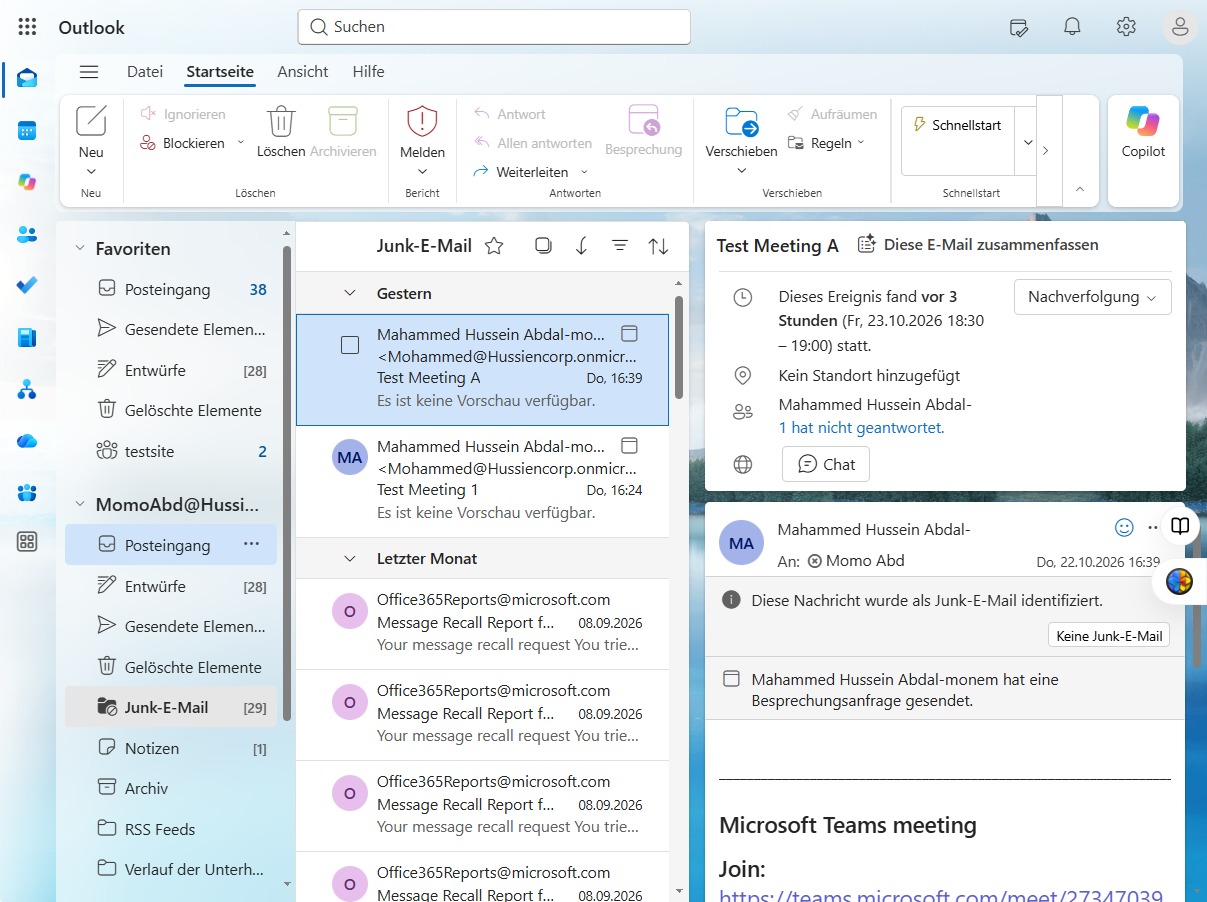Image resolution: width=1207 pixels, height=902 pixels.
Task: Click the Suchen search field
Action: point(494,27)
